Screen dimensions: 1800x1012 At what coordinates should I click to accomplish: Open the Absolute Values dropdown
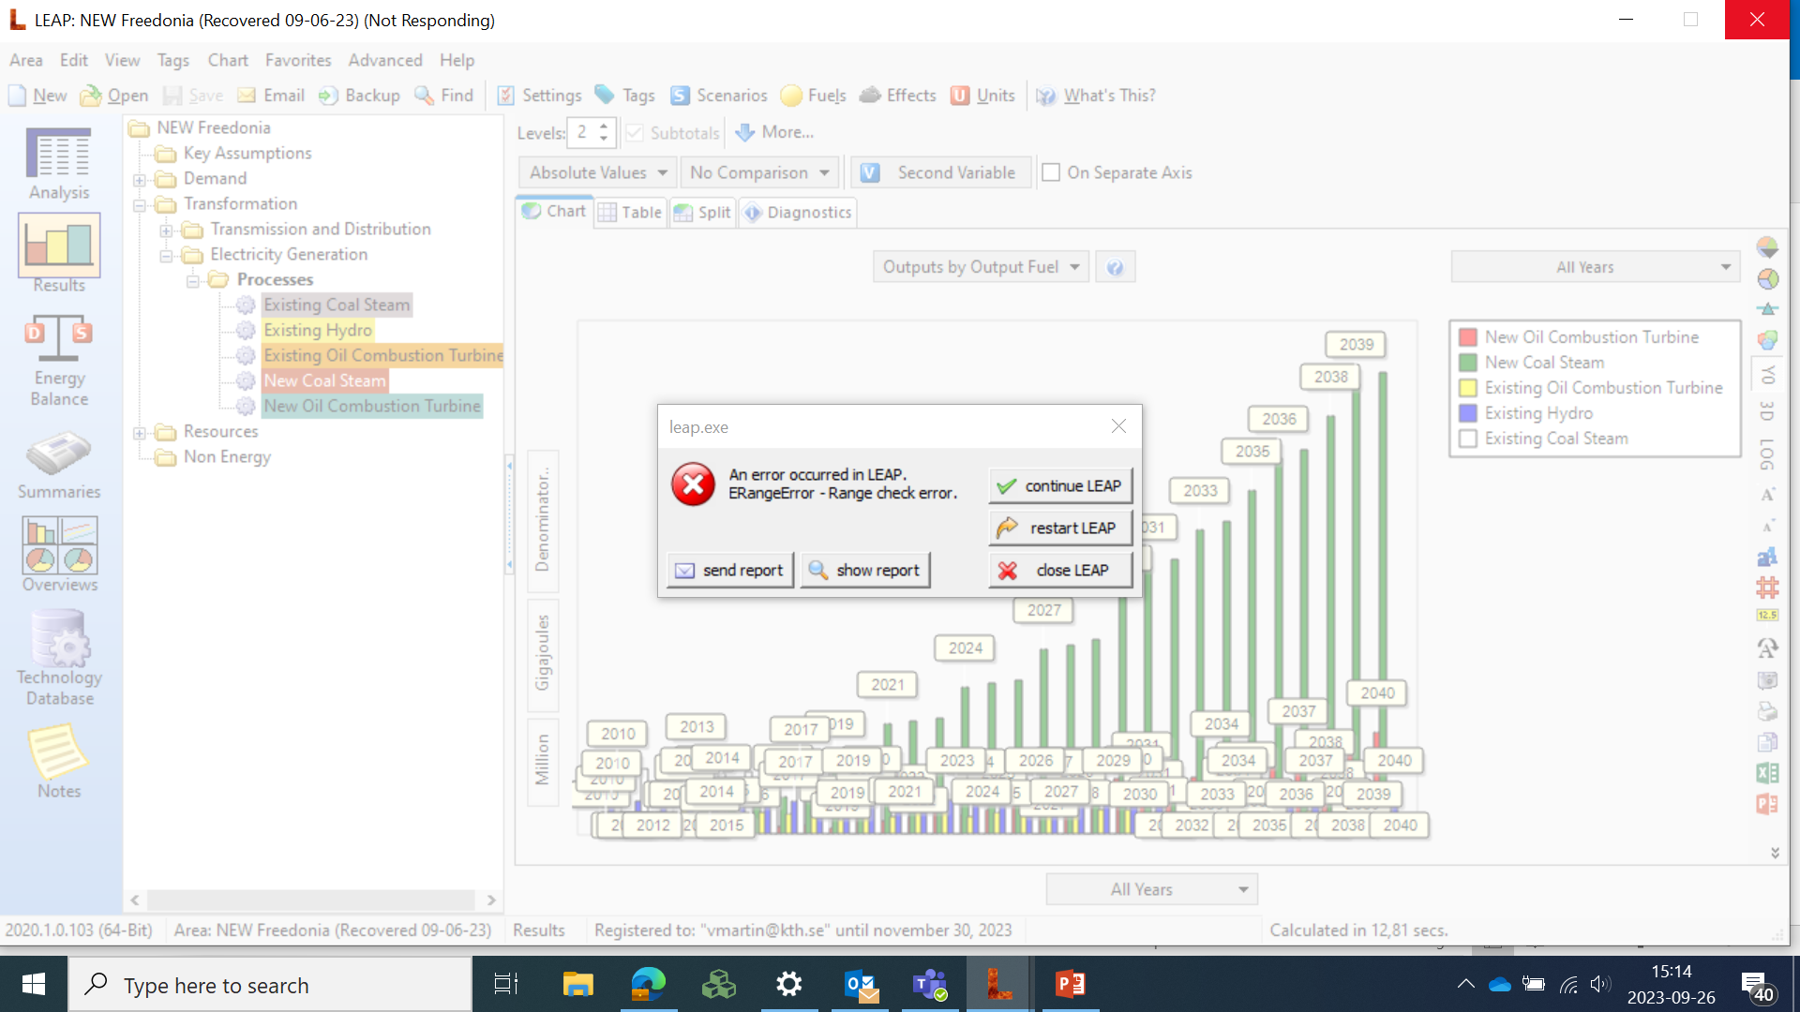point(597,172)
